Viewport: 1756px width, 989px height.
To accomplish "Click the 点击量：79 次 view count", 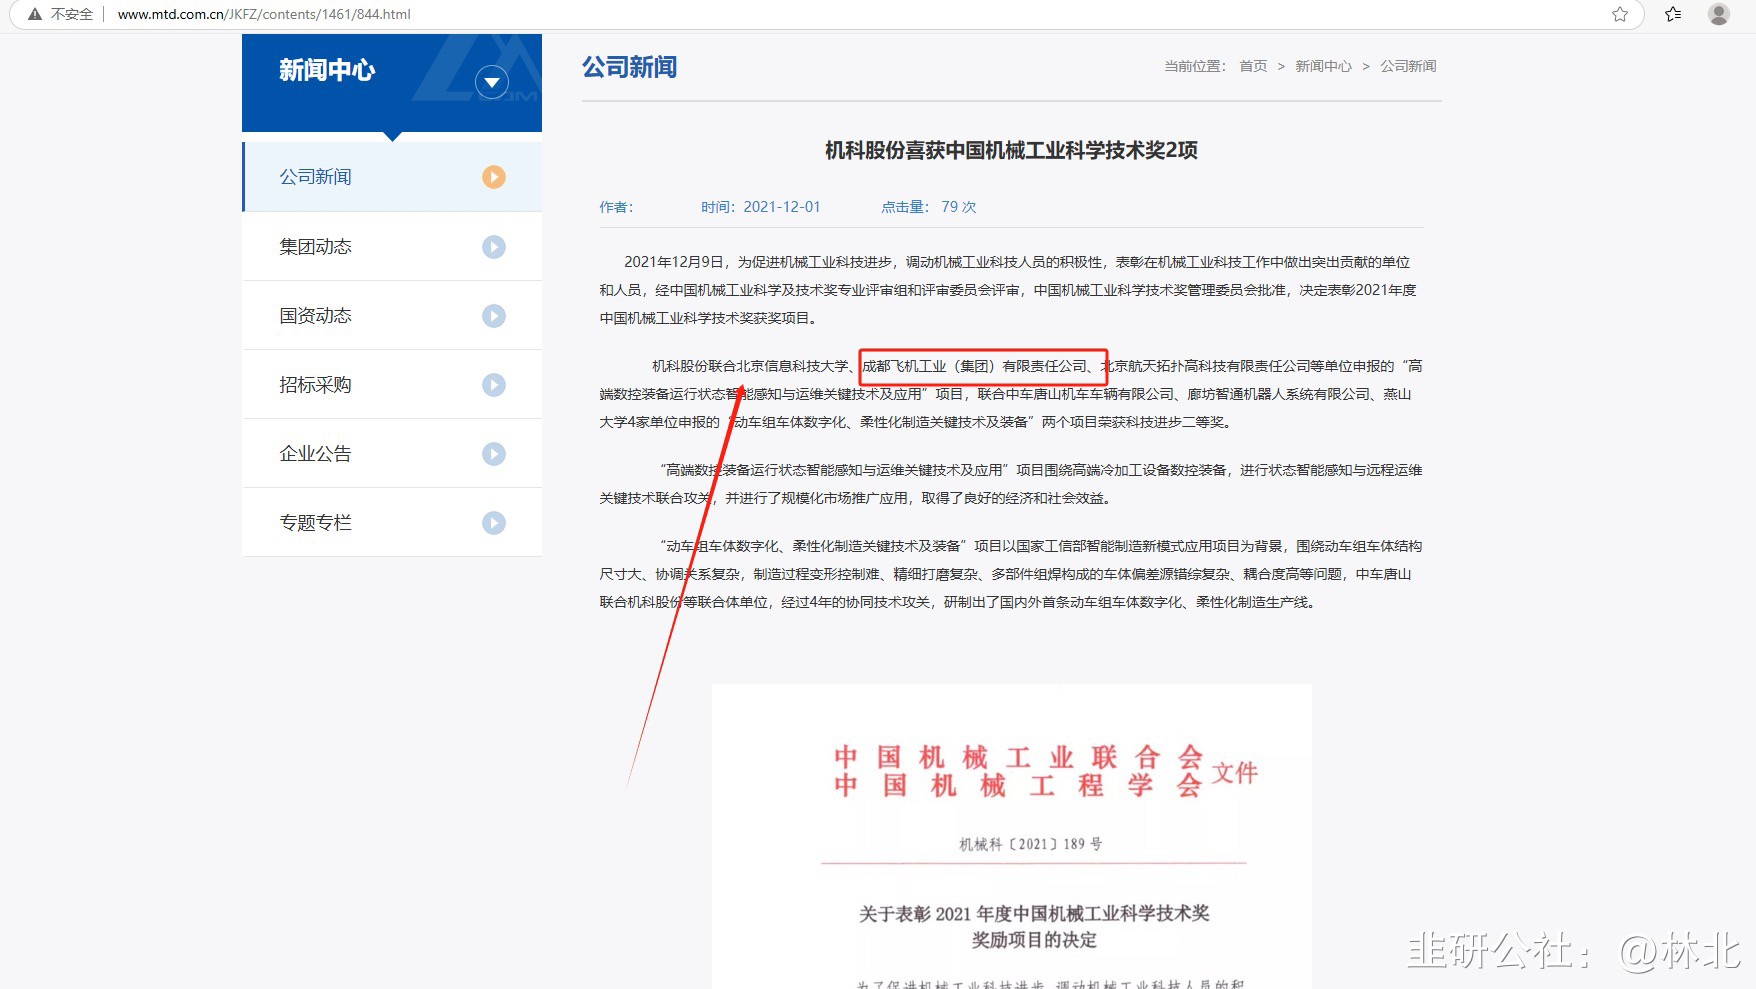I will 928,207.
